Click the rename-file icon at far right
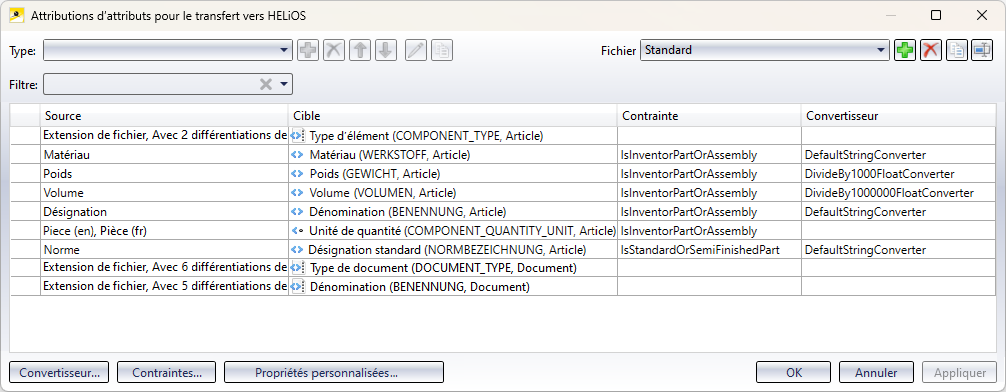This screenshot has width=1006, height=392. pos(982,50)
